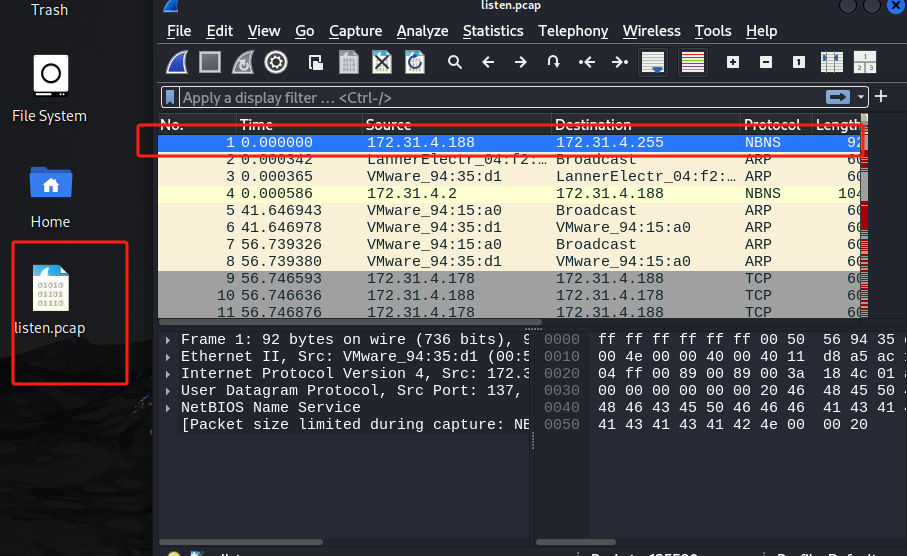
Task: Toggle auto-scroll to last packet
Action: (653, 62)
